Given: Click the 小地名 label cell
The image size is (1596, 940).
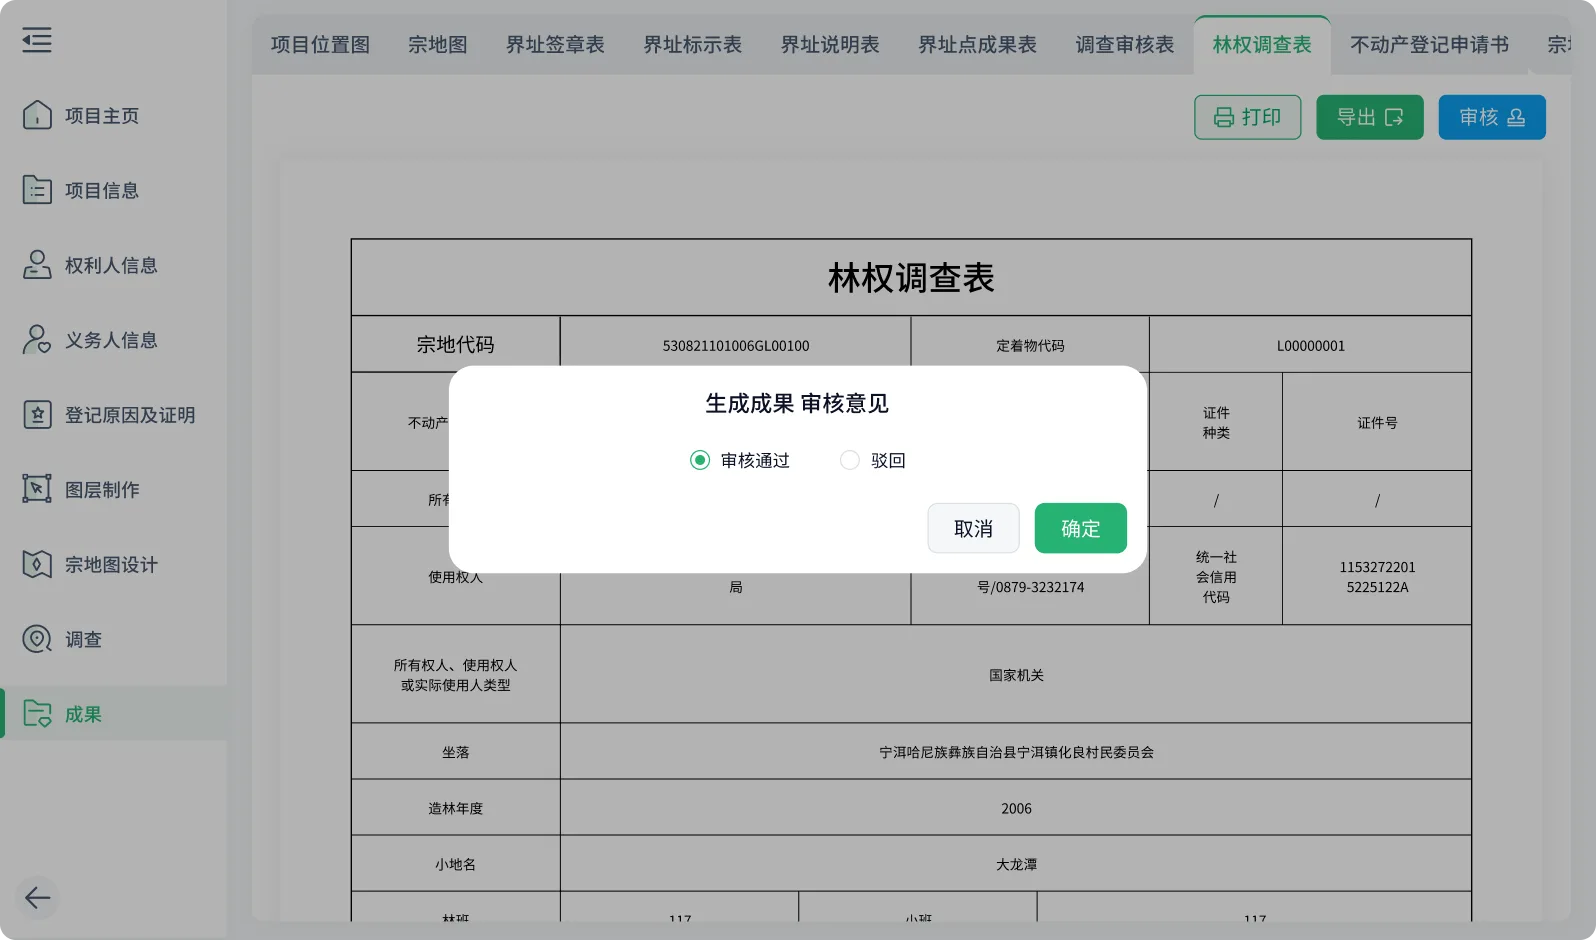Looking at the screenshot, I should (455, 864).
